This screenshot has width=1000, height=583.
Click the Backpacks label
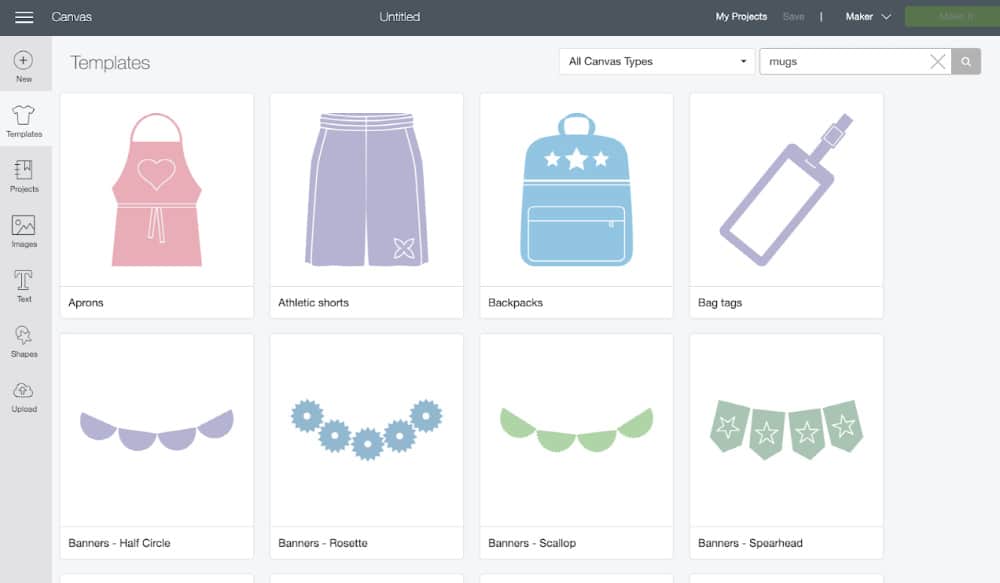coord(515,303)
